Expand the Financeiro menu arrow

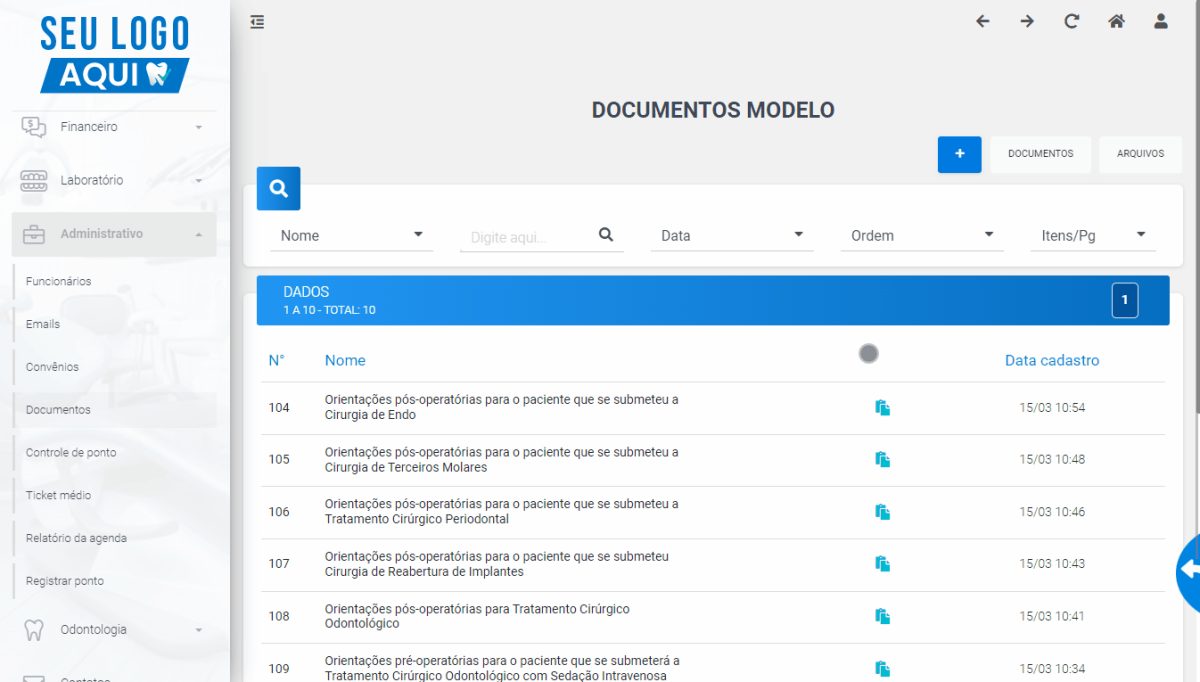coord(198,127)
